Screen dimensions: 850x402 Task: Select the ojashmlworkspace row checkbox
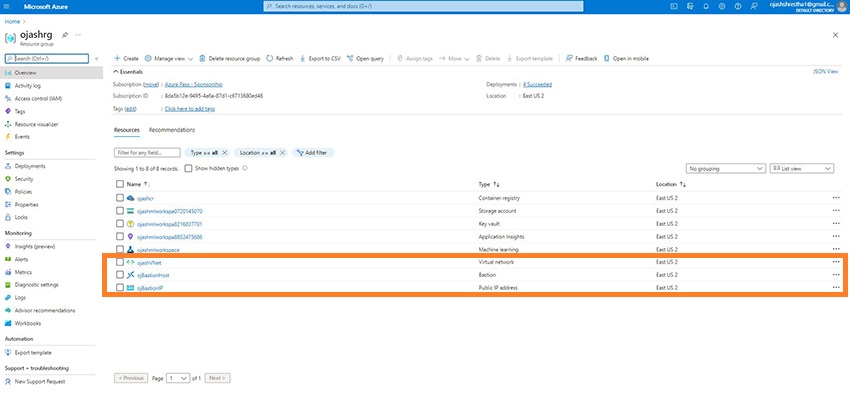point(120,250)
